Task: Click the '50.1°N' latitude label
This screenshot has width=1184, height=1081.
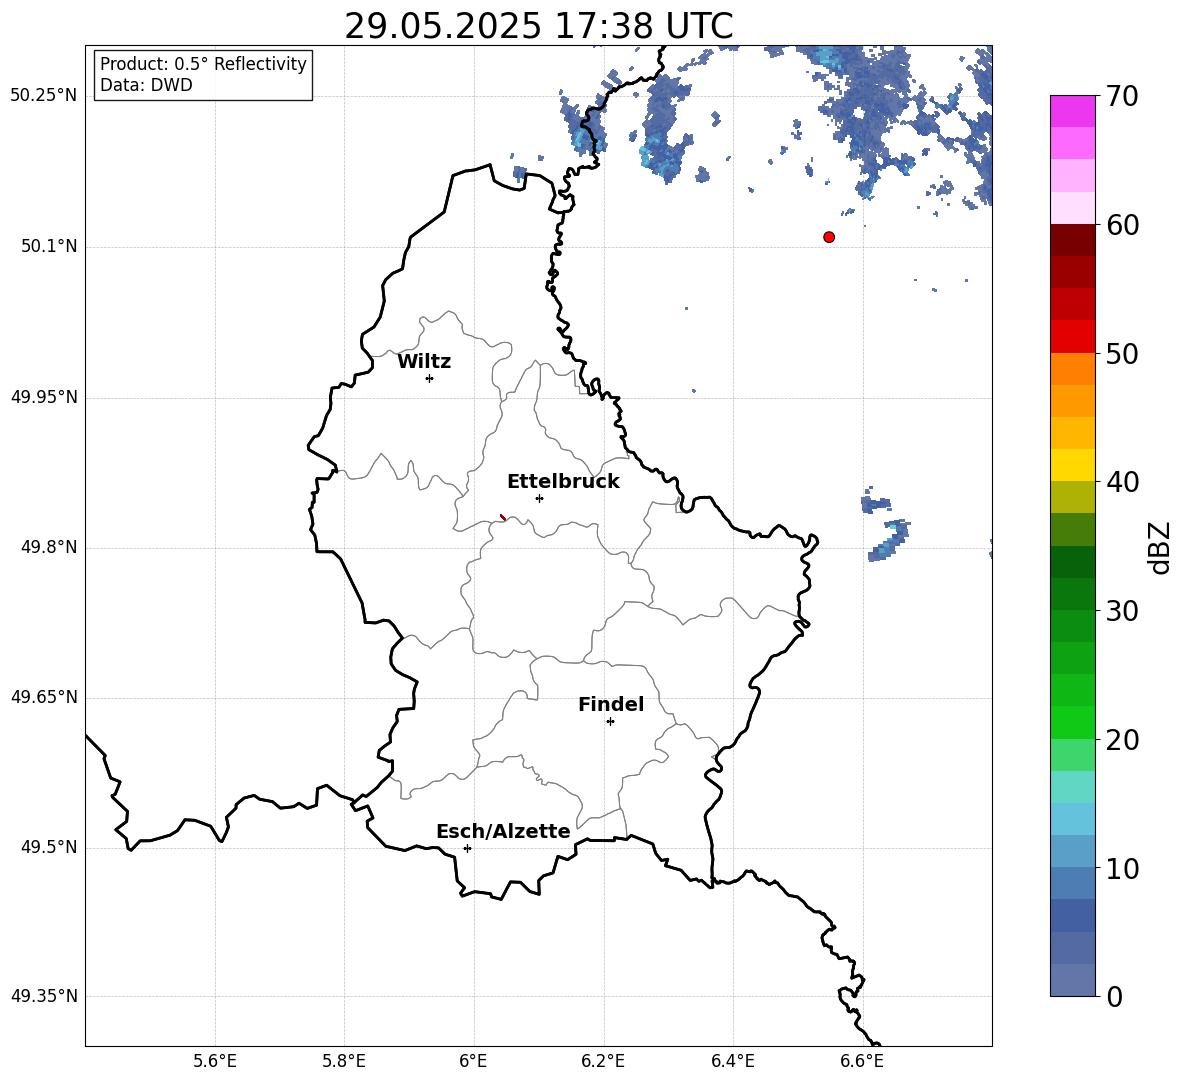Action: [x=49, y=246]
